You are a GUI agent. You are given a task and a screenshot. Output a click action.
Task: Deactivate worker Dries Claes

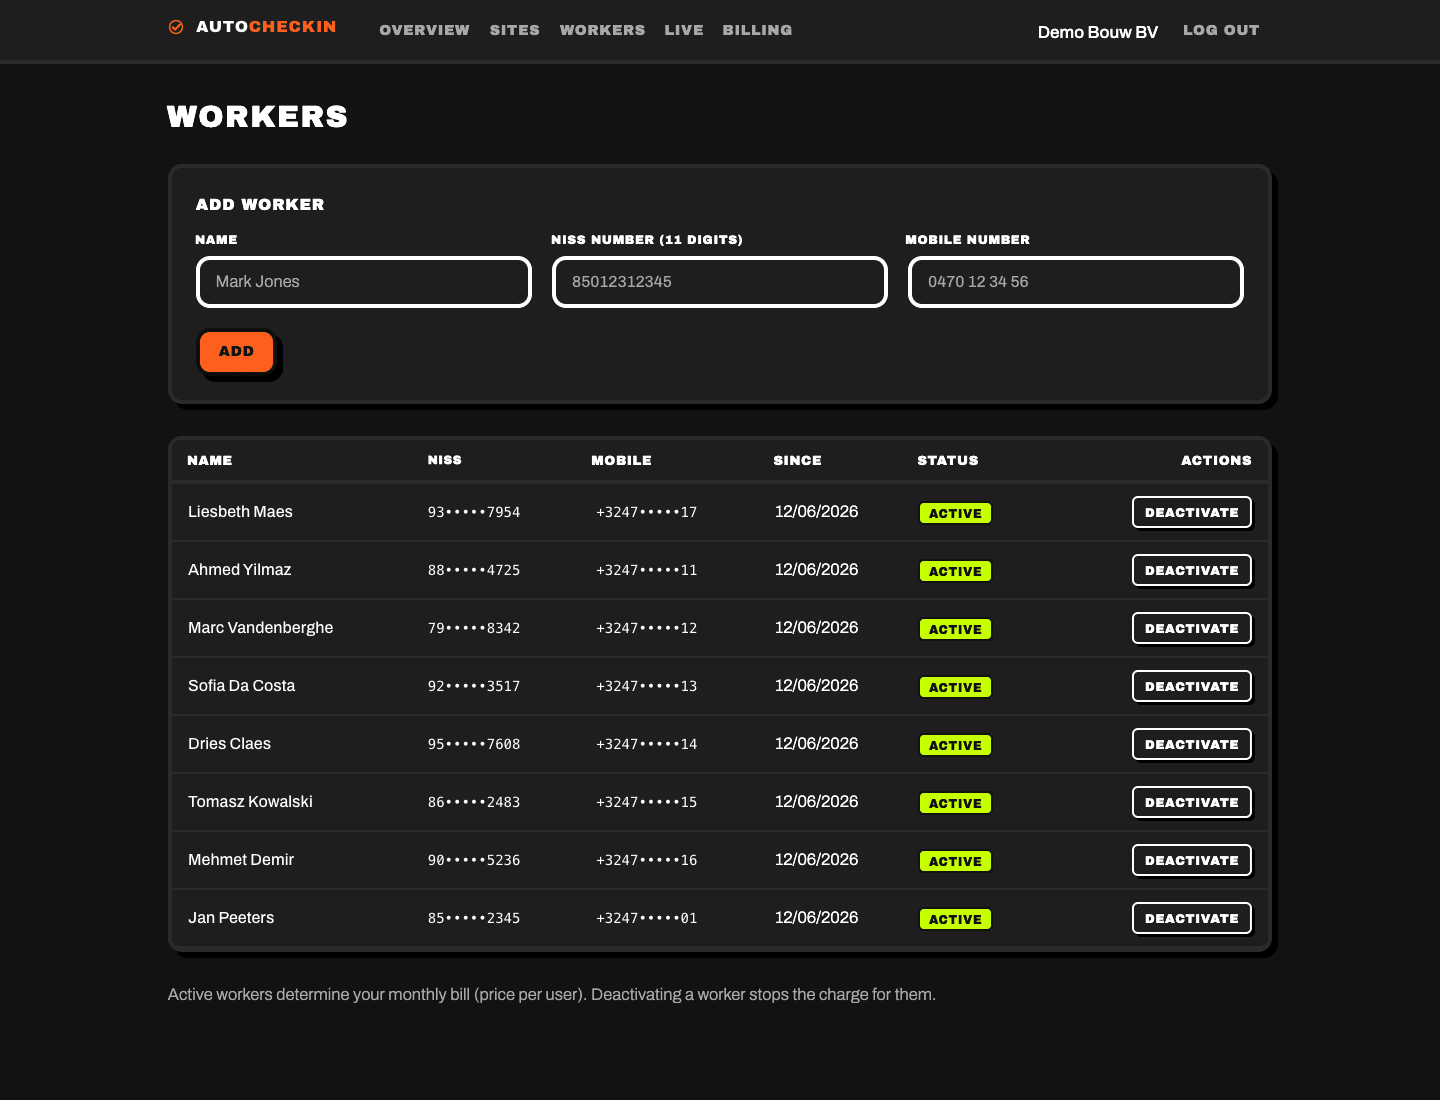[1192, 744]
